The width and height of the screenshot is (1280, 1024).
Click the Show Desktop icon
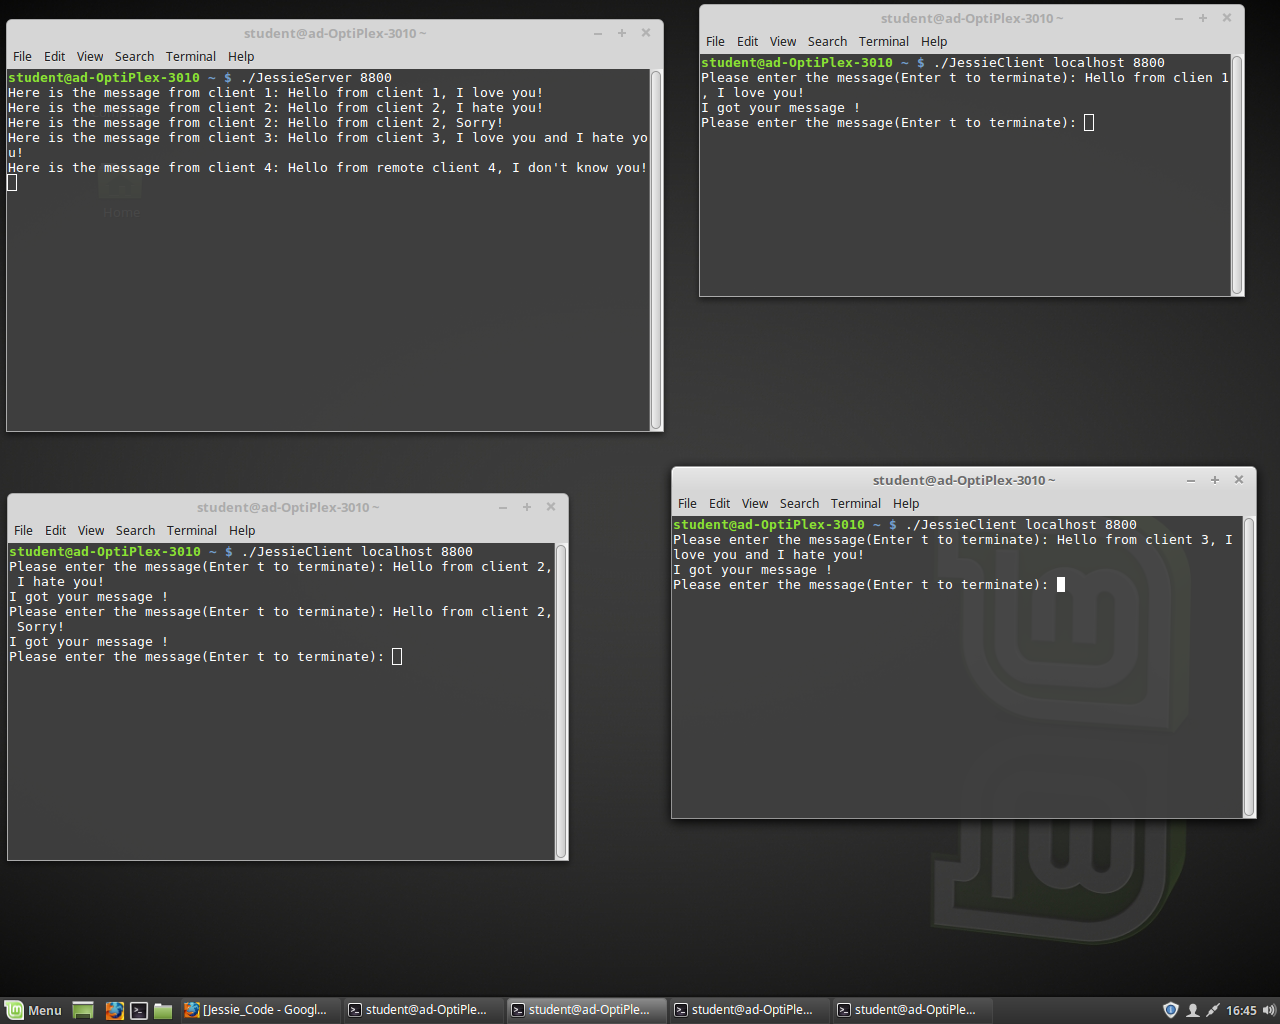coord(83,1009)
